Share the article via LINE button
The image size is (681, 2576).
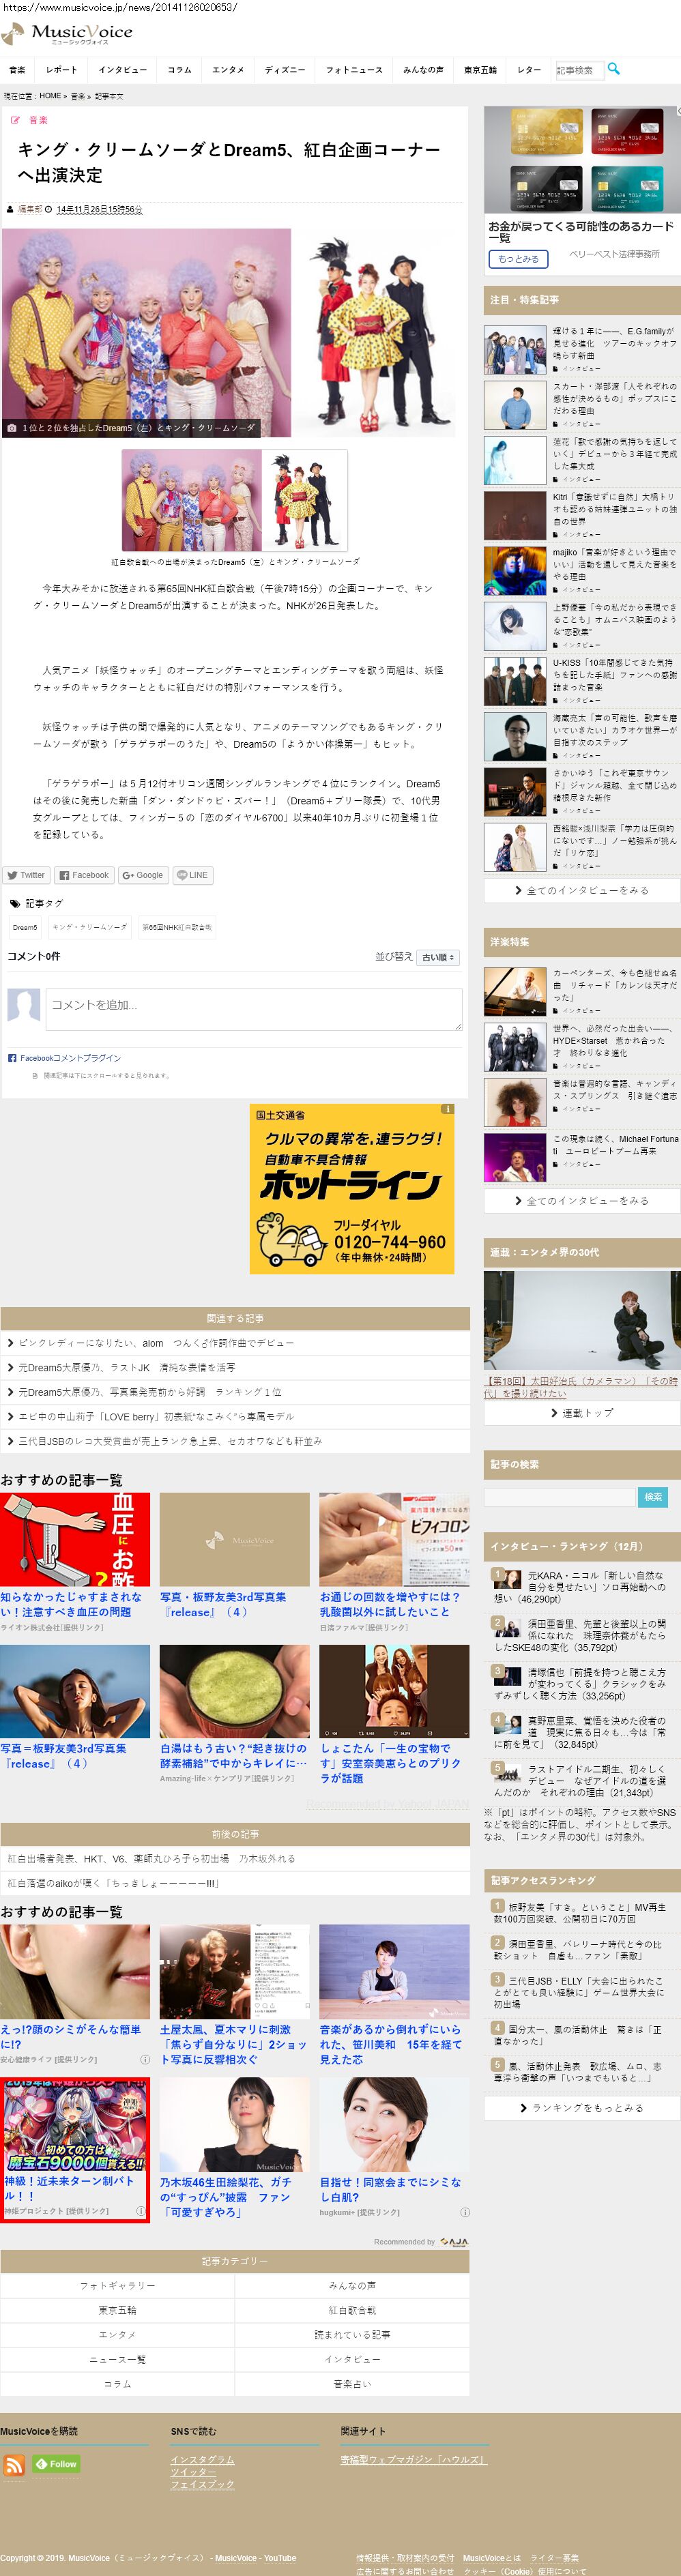click(x=192, y=875)
